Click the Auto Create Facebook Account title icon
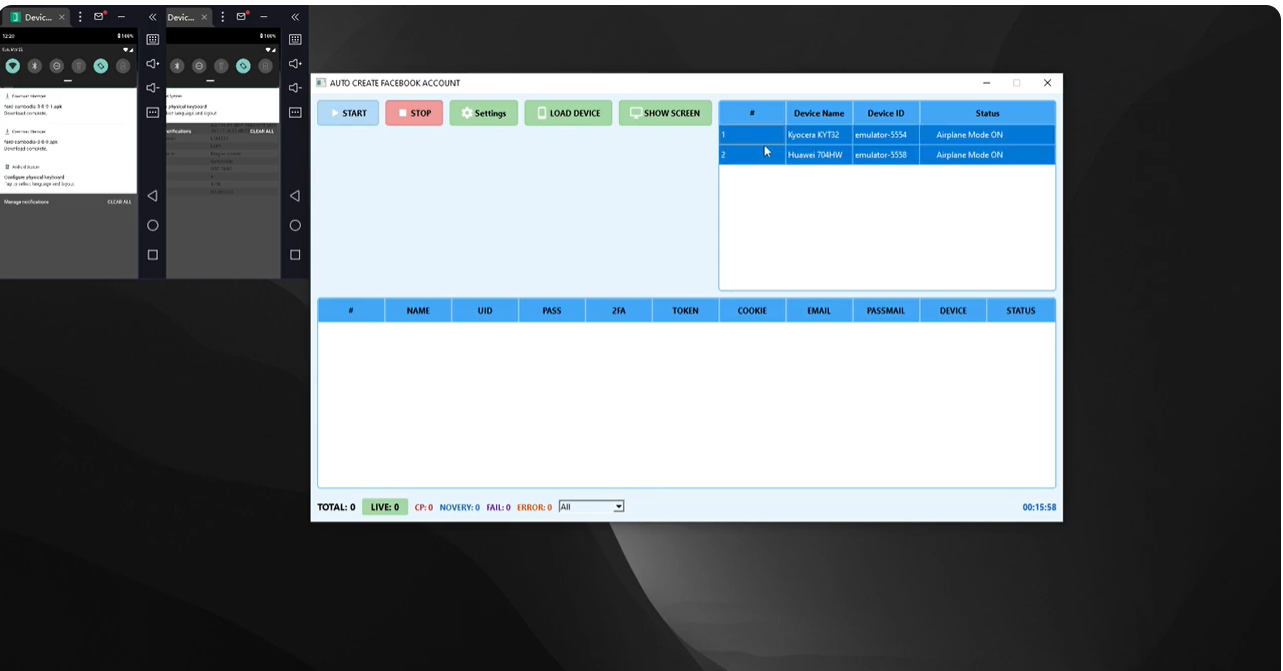1283x671 pixels. (321, 83)
